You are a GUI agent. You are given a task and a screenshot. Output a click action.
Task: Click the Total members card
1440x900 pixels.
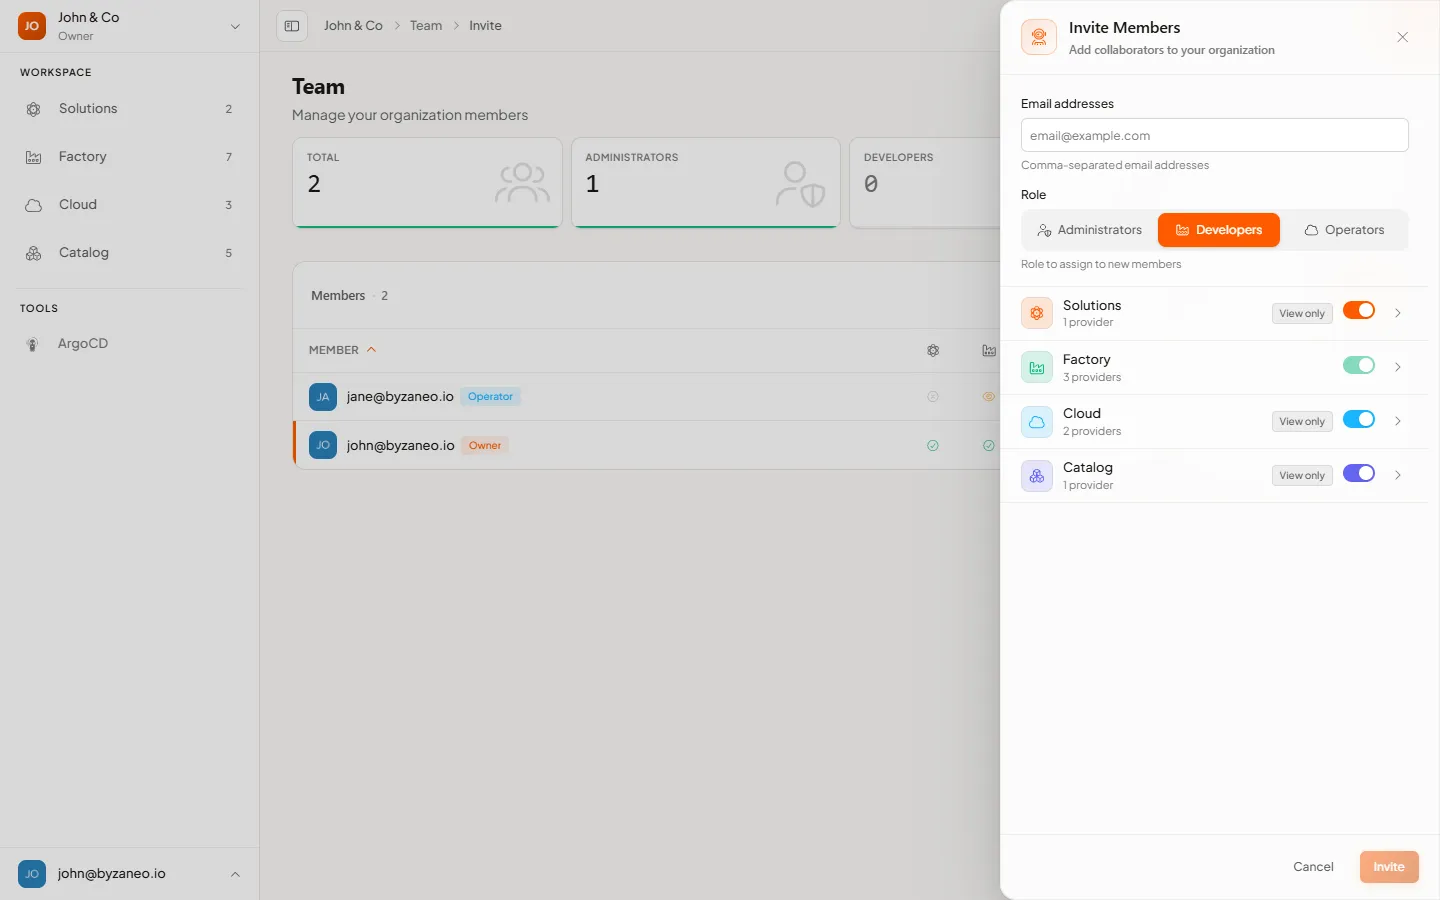427,183
